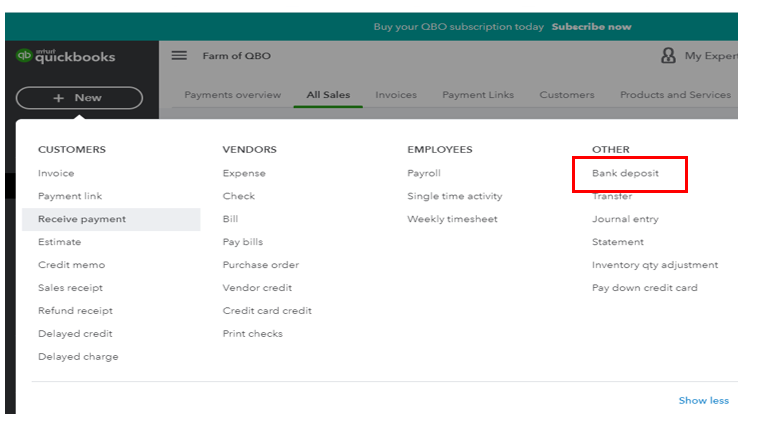Select Vendor credit

(x=257, y=288)
